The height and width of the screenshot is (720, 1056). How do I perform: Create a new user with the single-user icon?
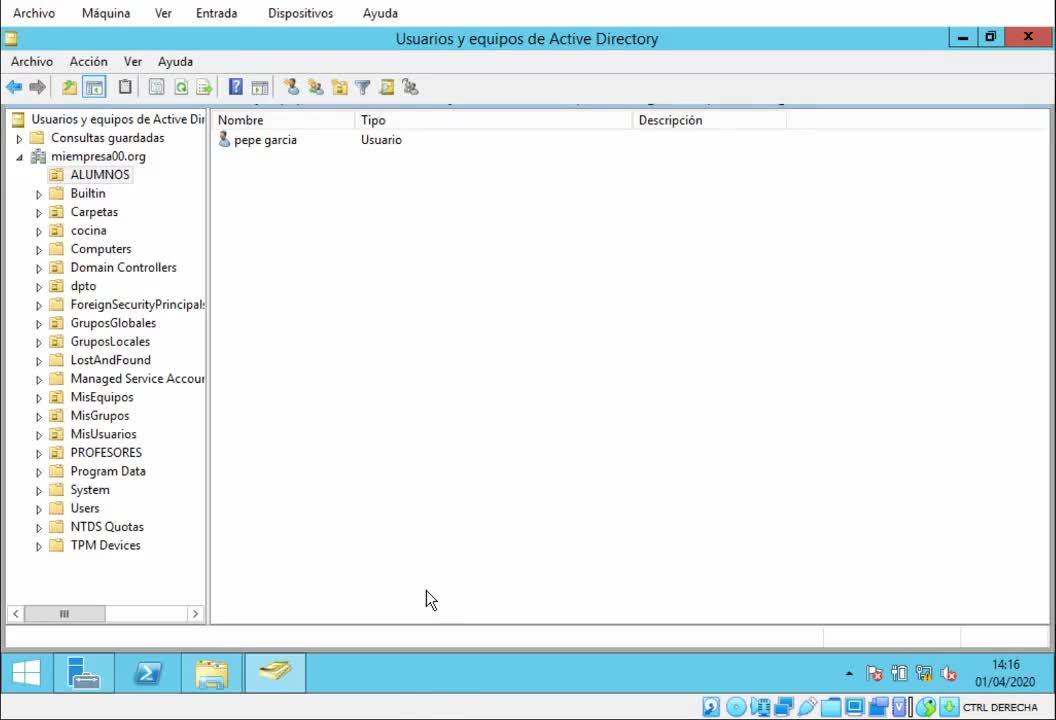(292, 87)
